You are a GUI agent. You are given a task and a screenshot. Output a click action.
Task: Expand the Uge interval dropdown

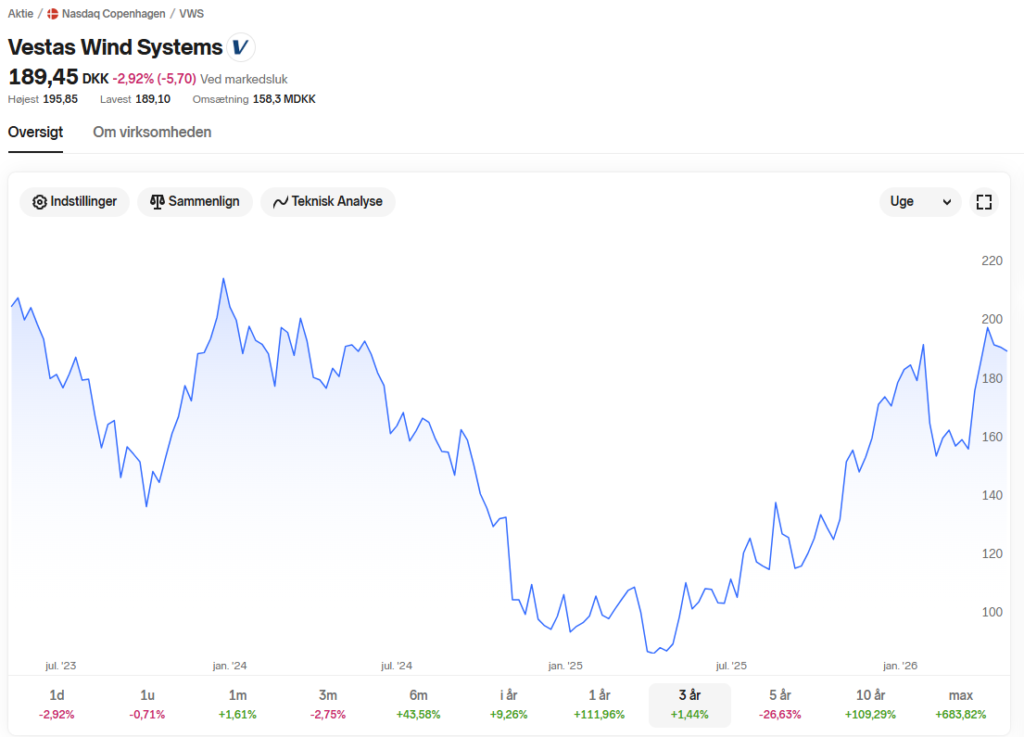pyautogui.click(x=920, y=202)
